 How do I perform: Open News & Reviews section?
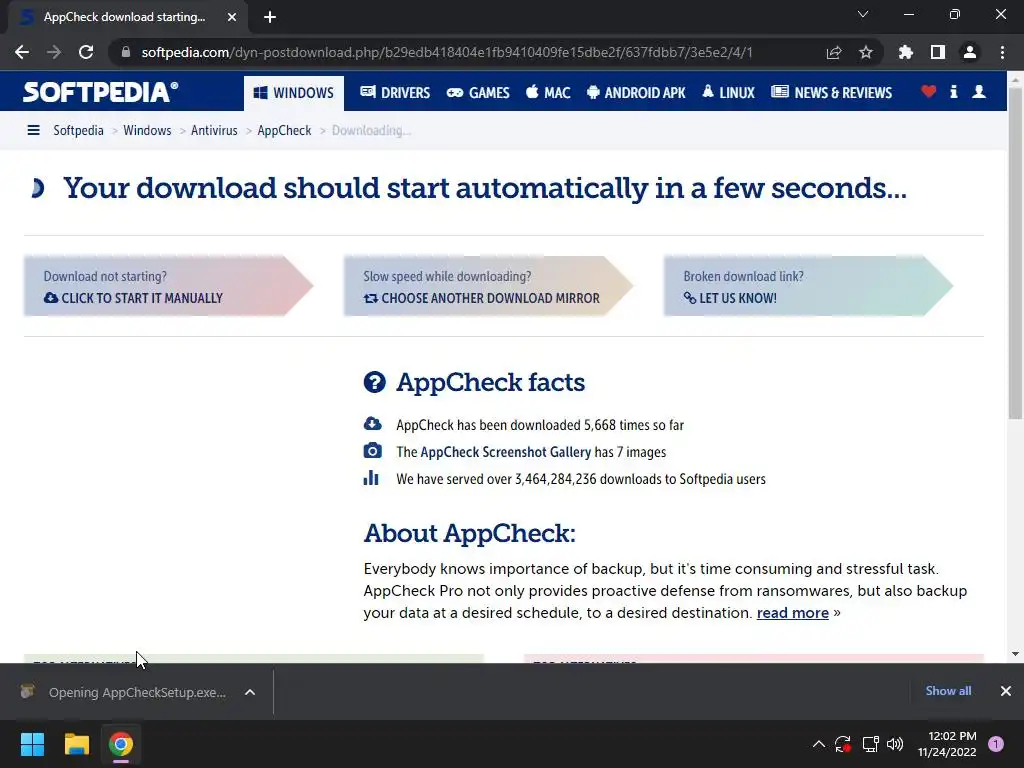click(831, 93)
